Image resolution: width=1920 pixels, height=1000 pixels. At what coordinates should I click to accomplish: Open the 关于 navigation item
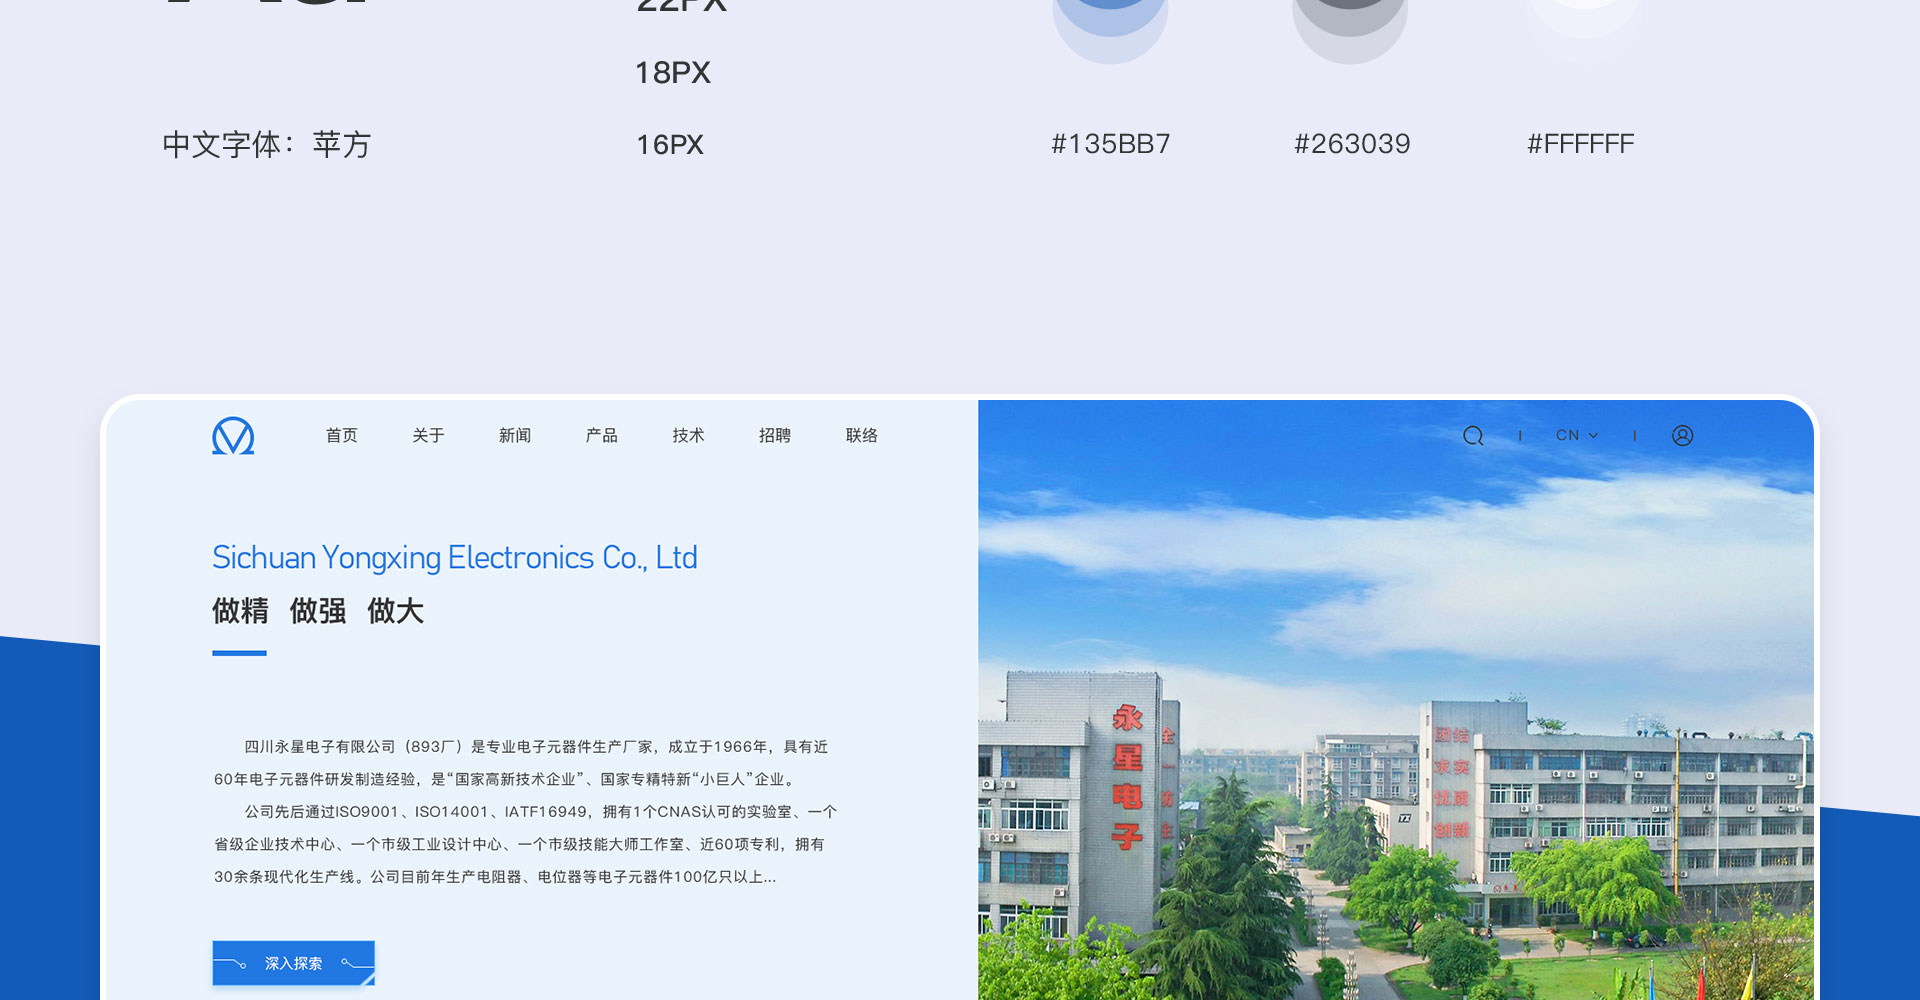click(x=428, y=436)
